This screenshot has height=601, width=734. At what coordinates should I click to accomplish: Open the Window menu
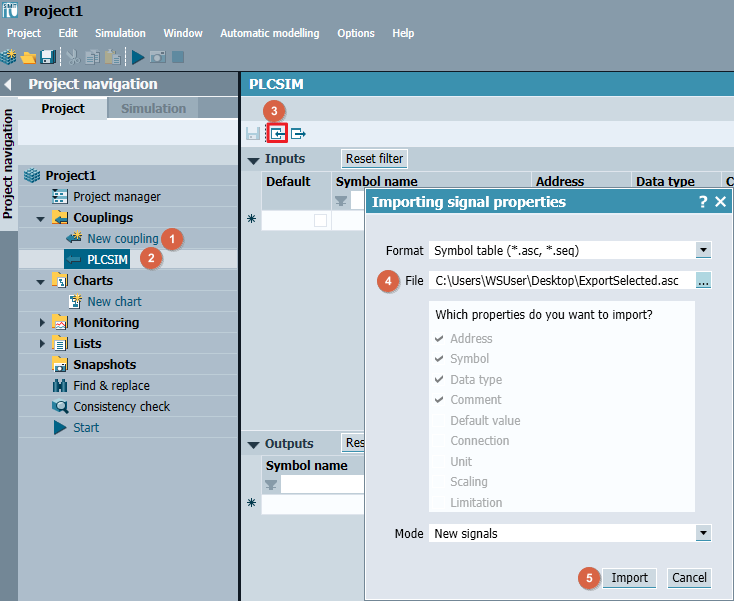[183, 33]
